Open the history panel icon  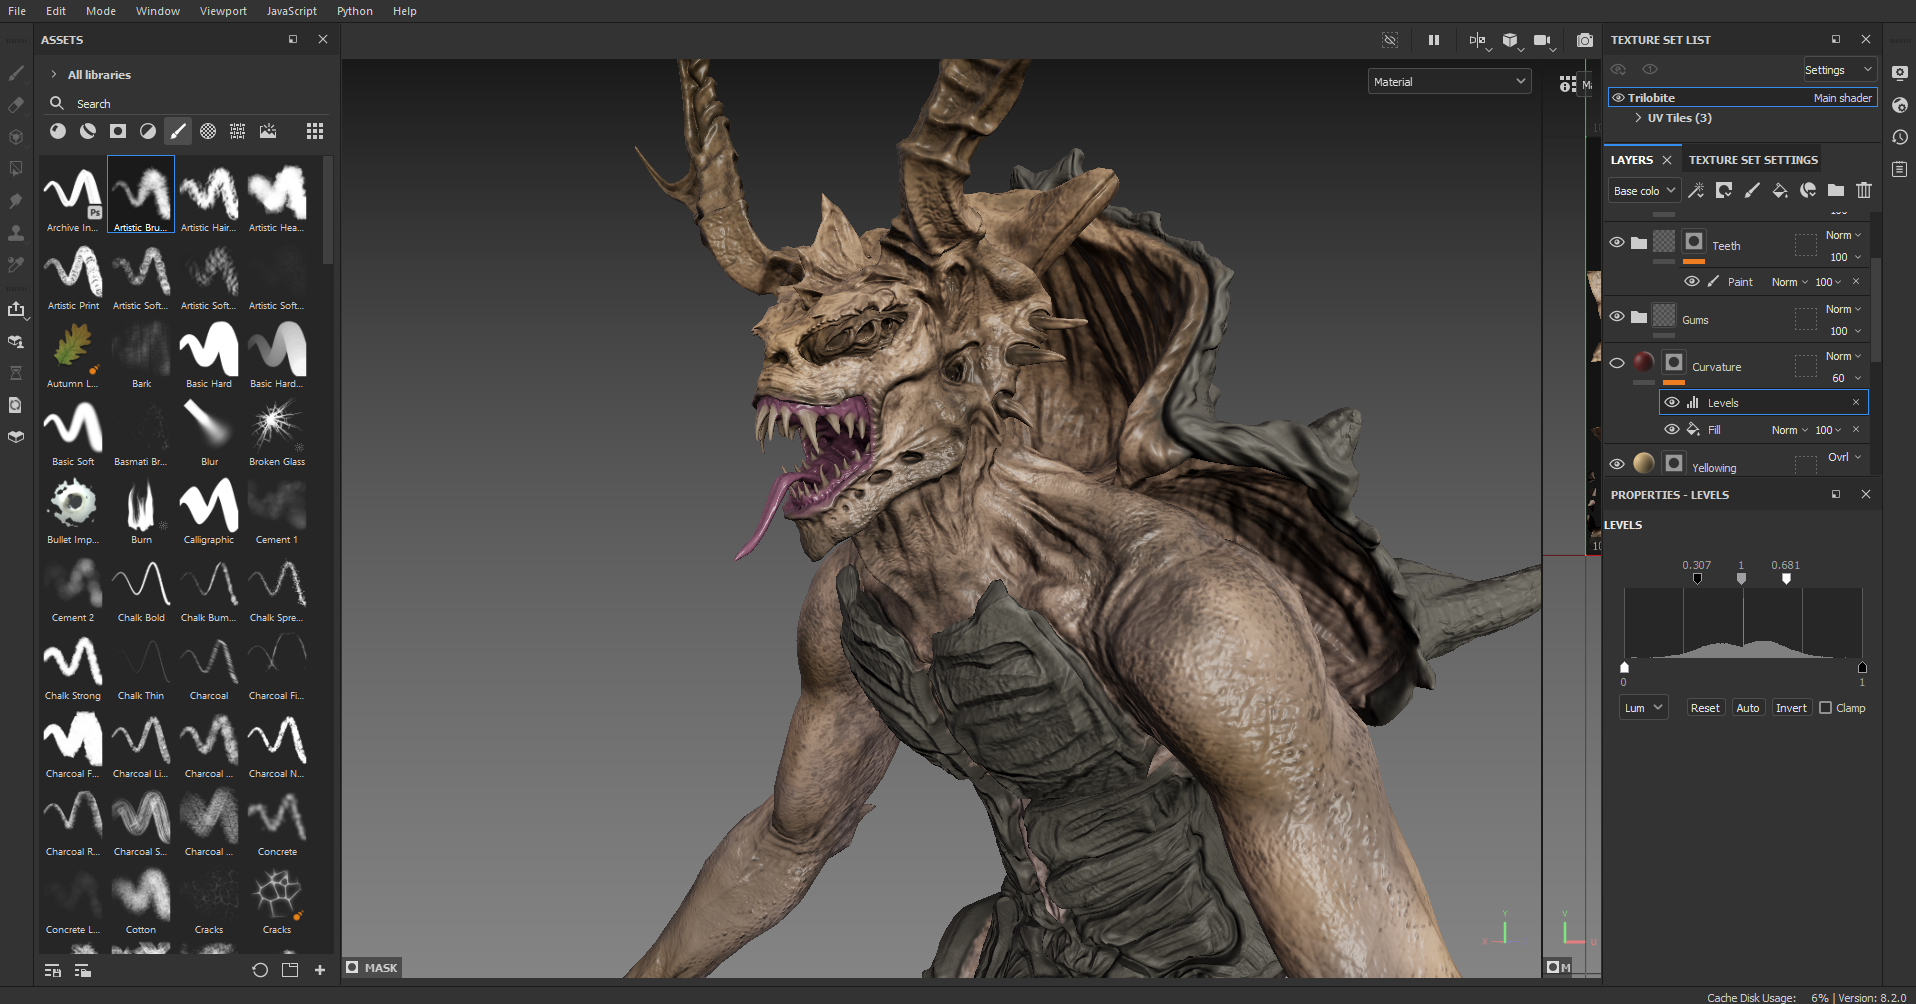[x=1900, y=137]
